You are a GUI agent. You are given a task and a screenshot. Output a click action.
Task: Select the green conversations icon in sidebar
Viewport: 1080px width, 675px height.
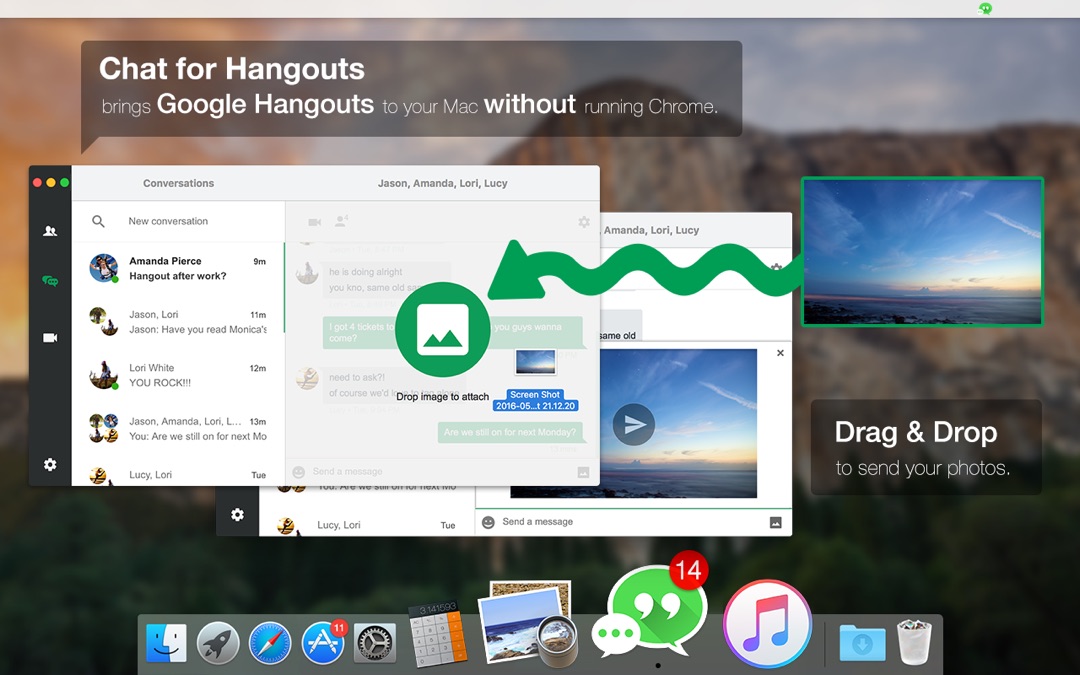(x=50, y=280)
